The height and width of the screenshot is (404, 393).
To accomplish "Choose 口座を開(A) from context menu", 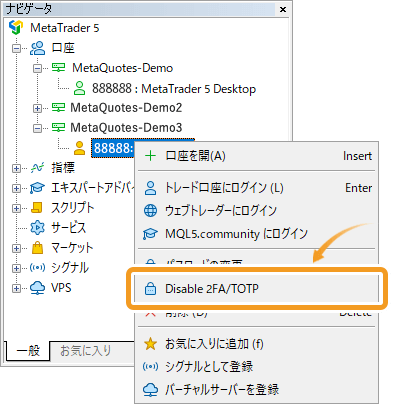I will (x=257, y=156).
